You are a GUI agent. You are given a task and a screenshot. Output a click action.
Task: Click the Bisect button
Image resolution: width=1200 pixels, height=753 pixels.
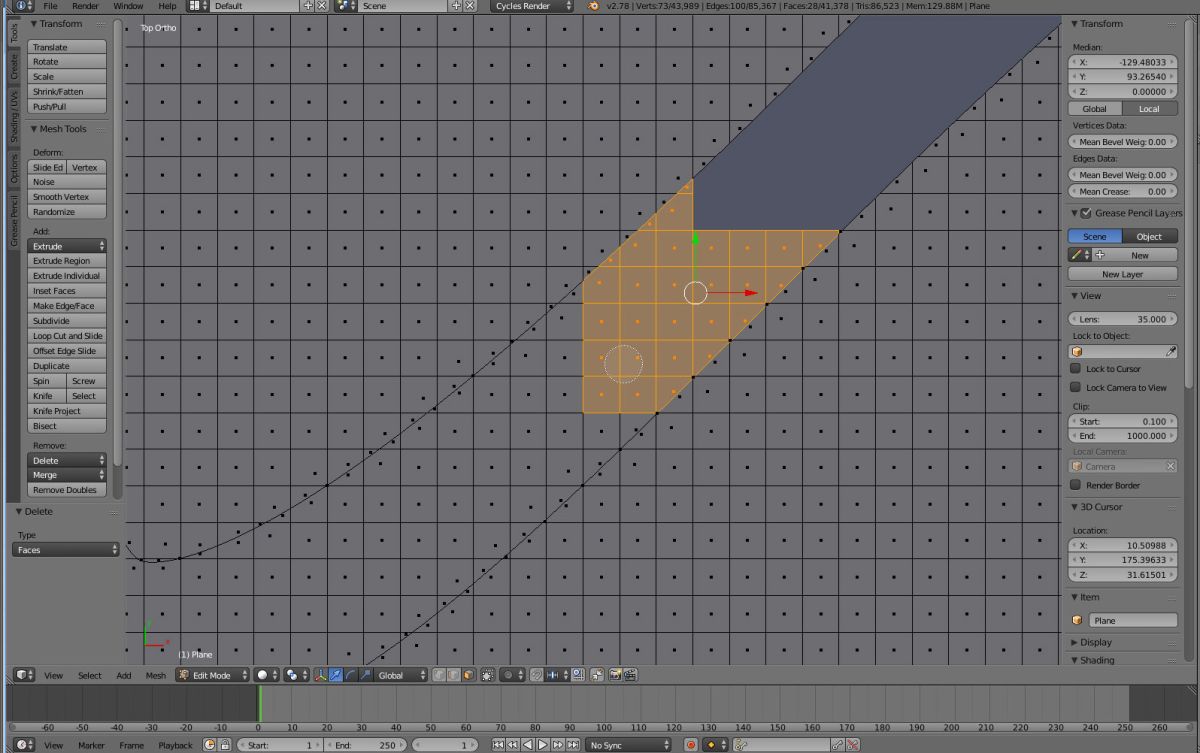(x=67, y=426)
